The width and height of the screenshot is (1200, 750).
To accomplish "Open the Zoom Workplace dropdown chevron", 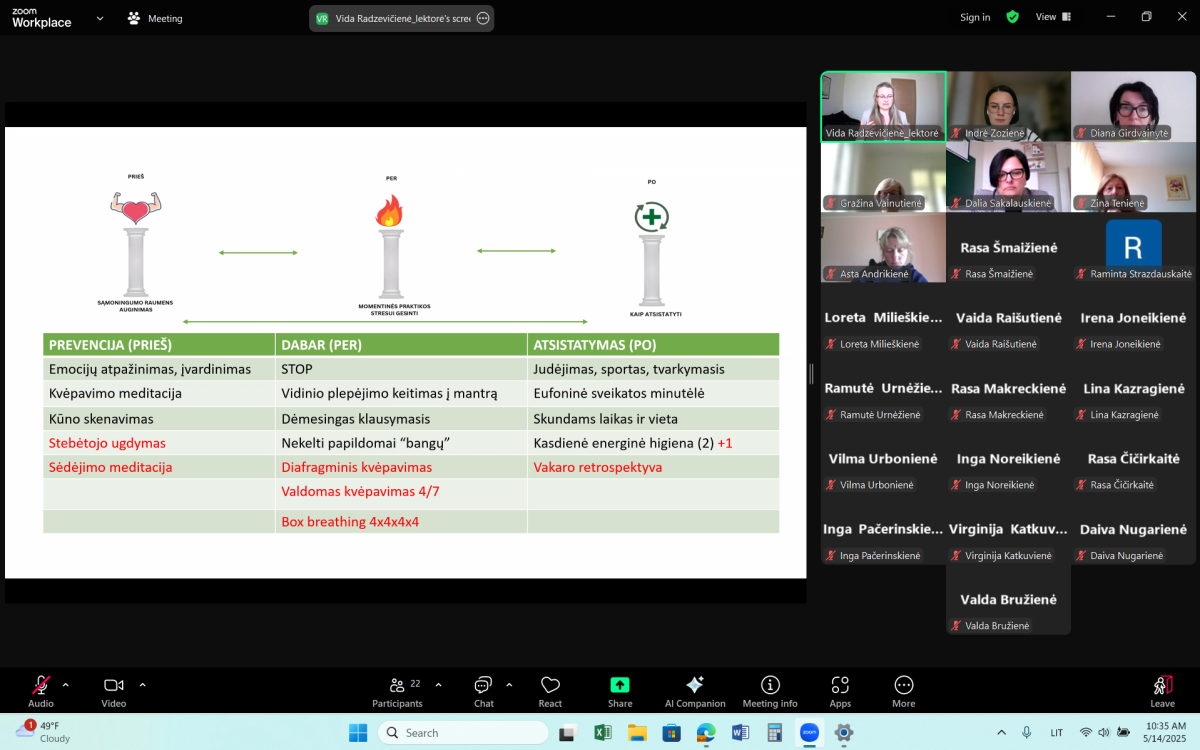I will click(x=99, y=18).
